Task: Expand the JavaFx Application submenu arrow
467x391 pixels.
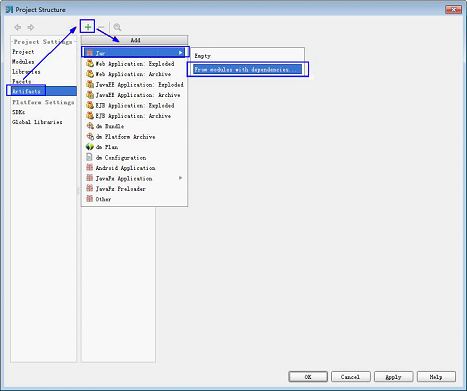Action: [180, 178]
